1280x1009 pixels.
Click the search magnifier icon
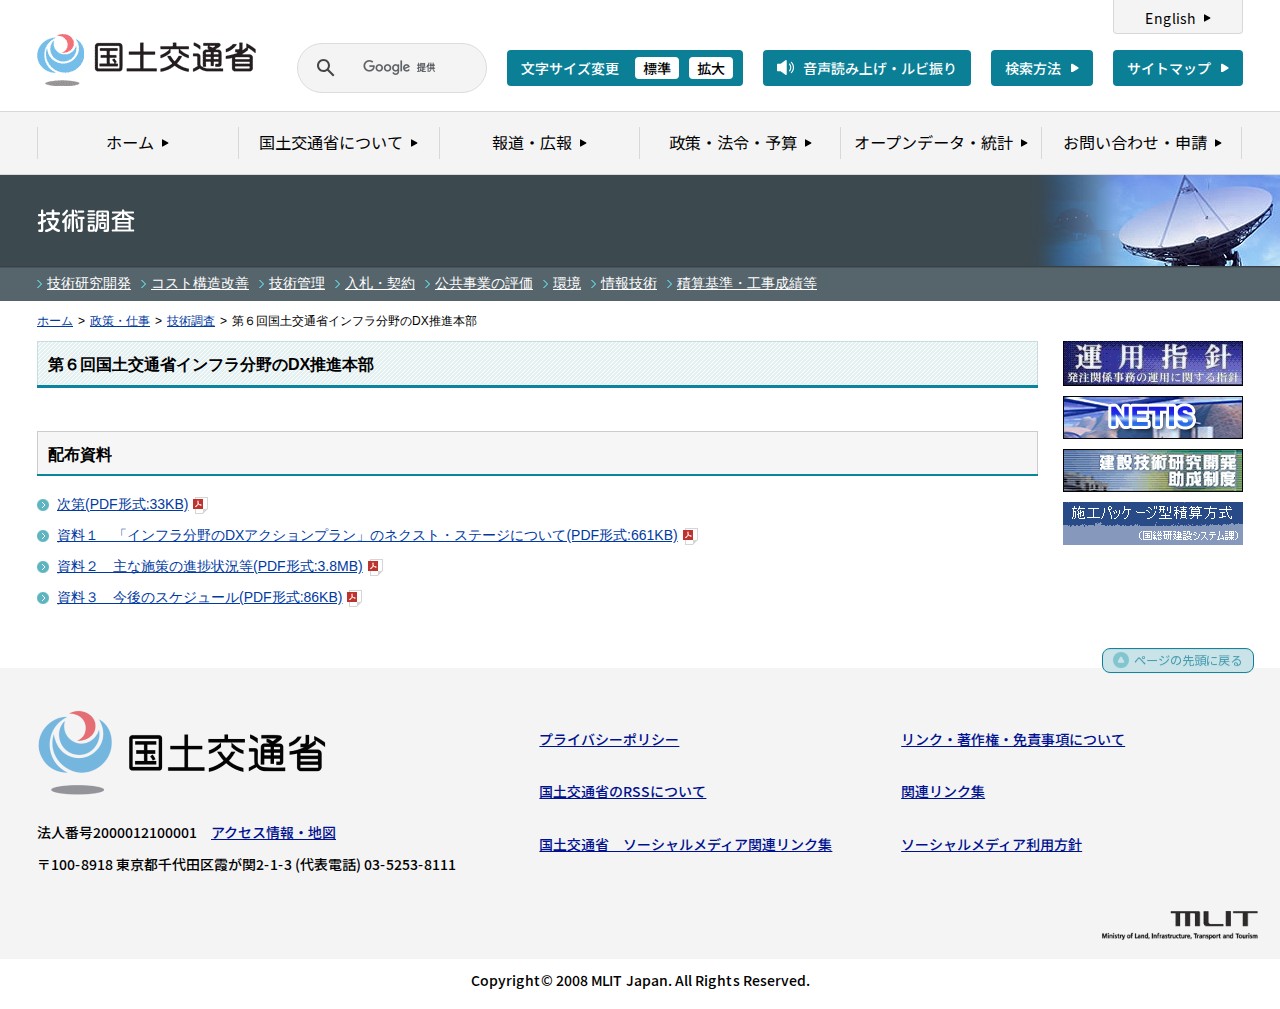pyautogui.click(x=325, y=68)
